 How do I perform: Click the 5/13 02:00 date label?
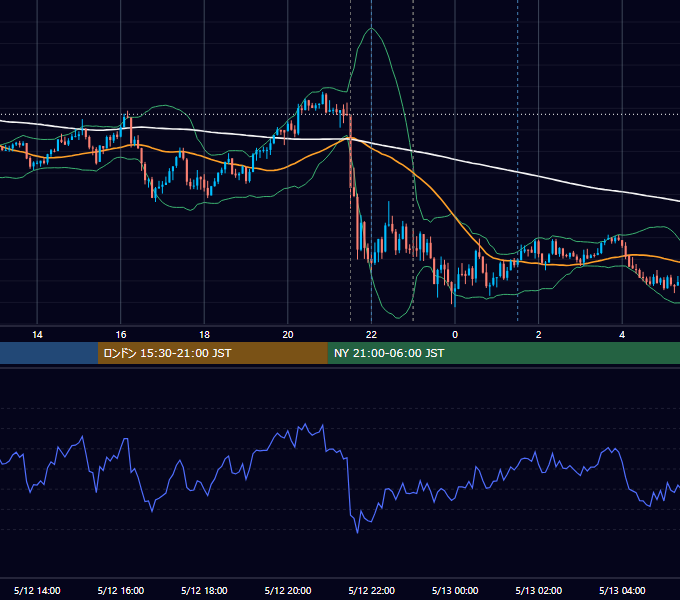[x=539, y=590]
